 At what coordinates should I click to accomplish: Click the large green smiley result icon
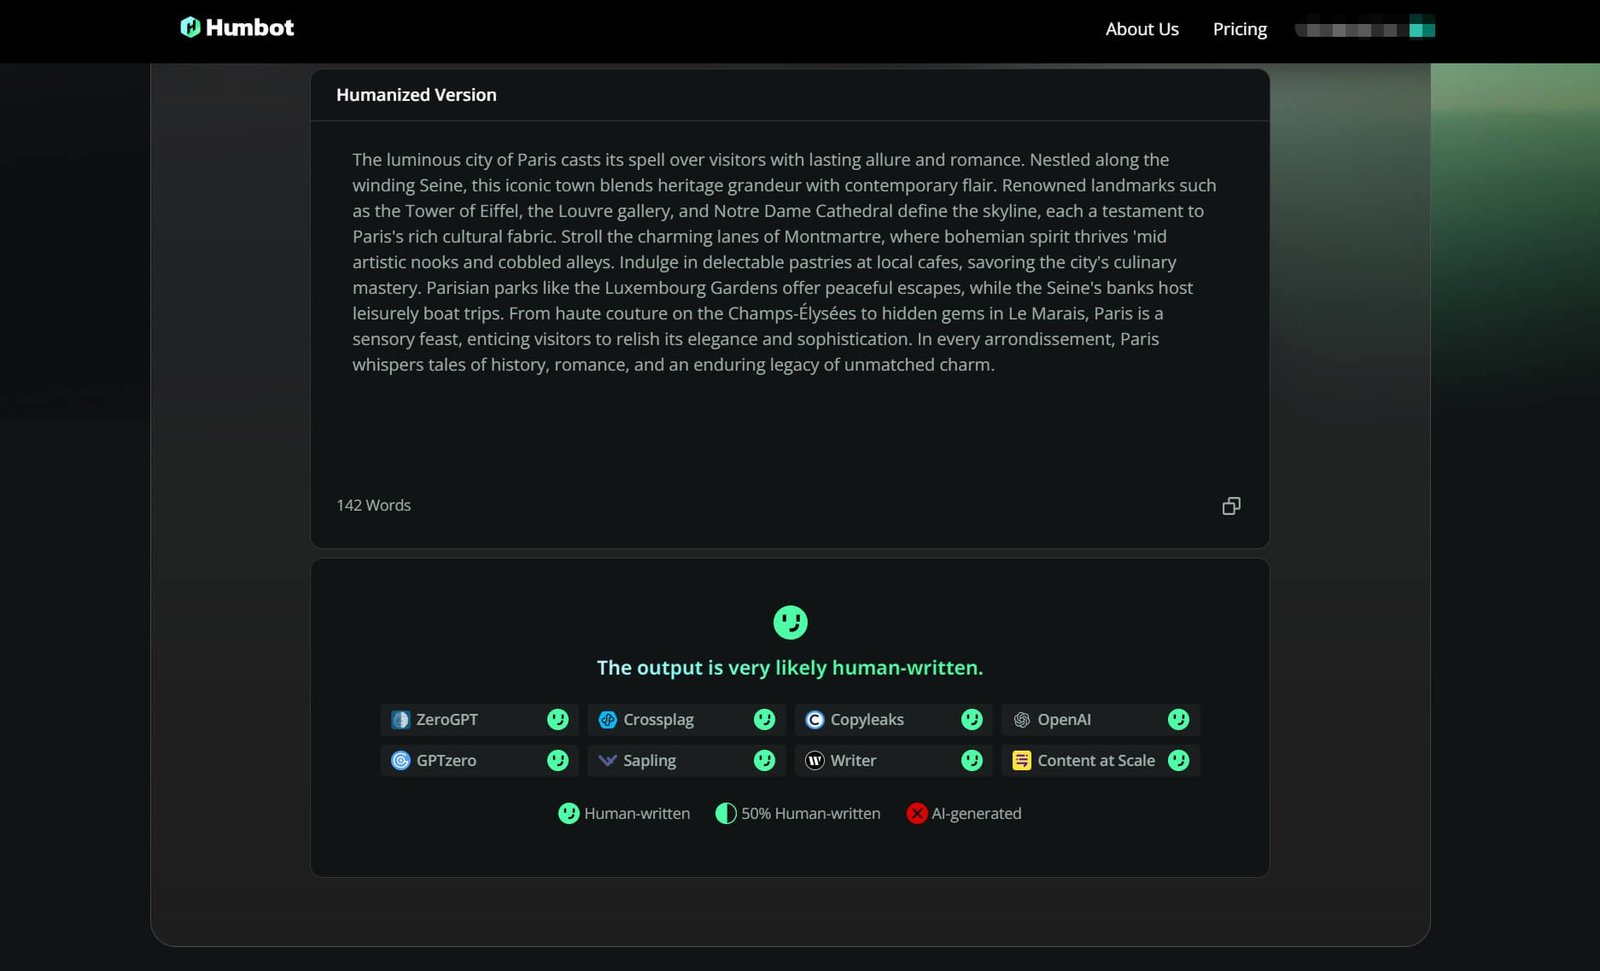click(790, 622)
